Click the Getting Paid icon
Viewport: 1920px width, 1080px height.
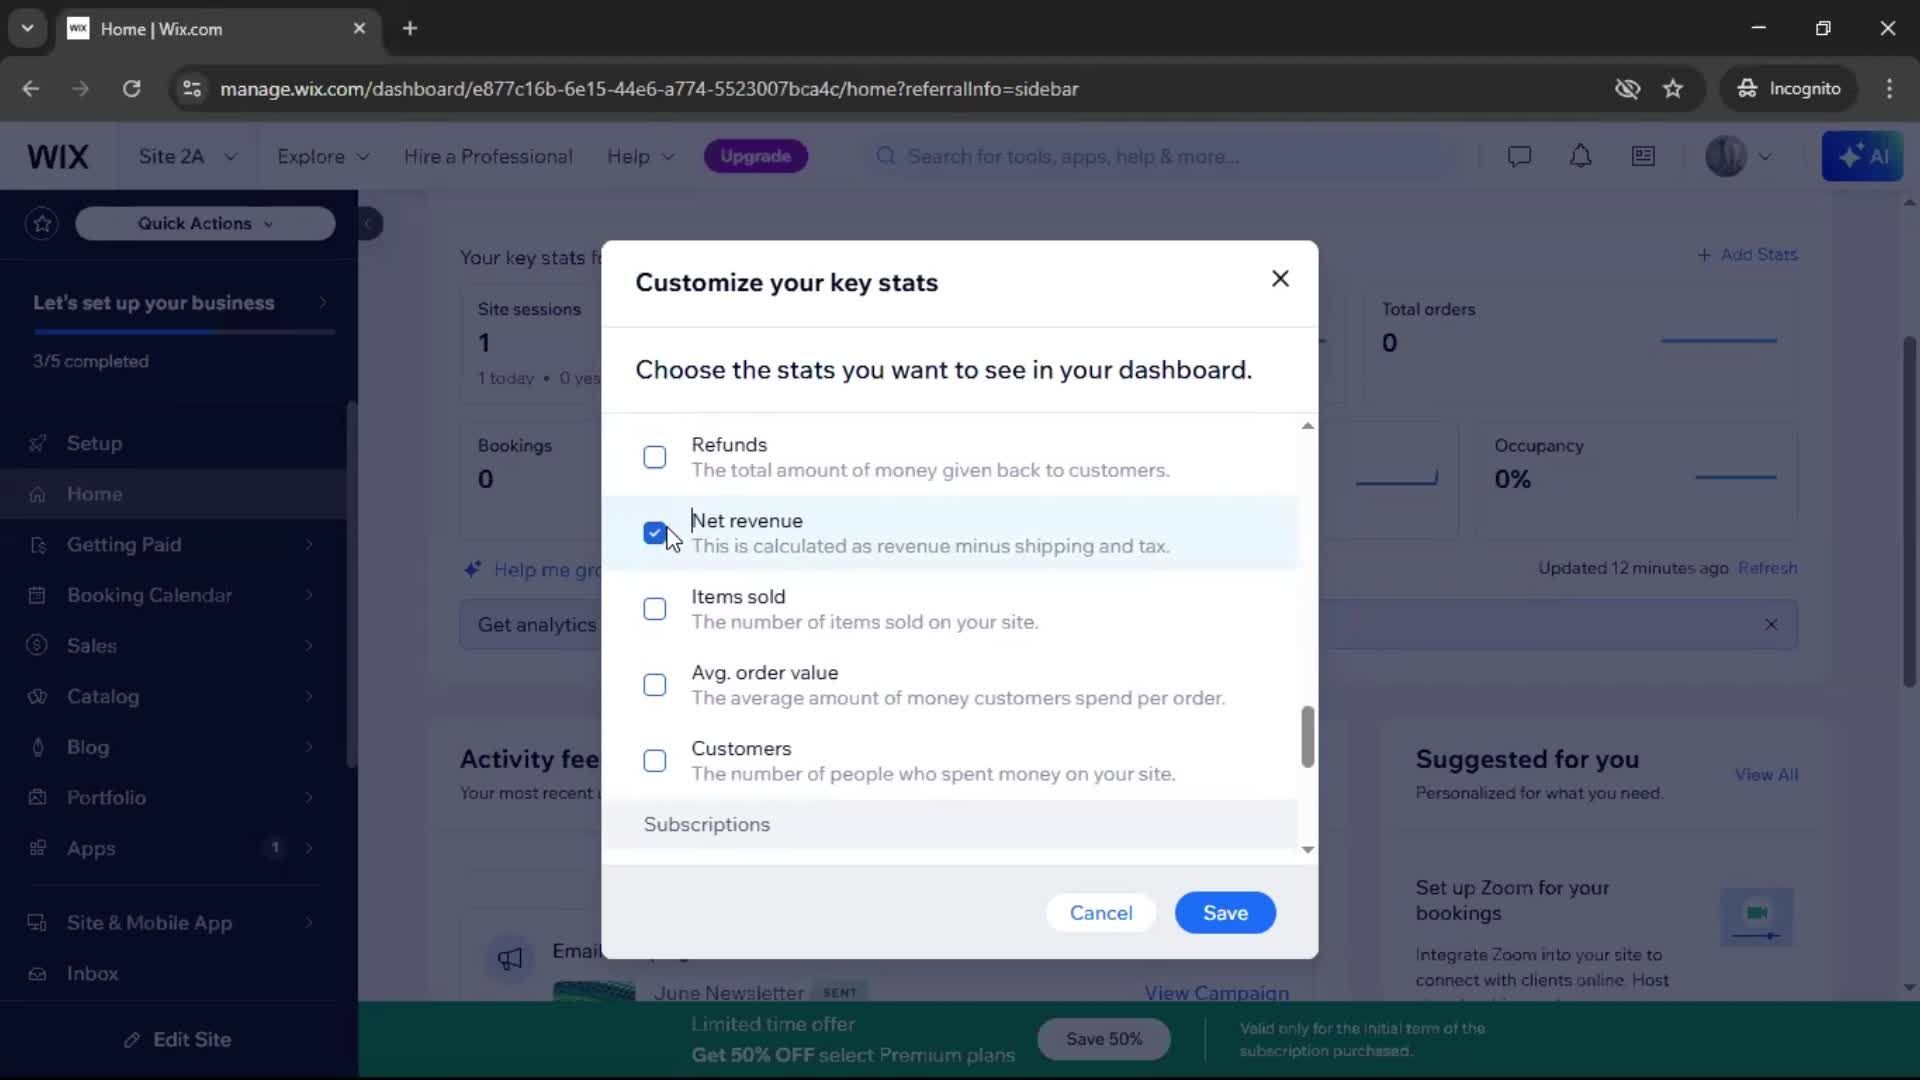point(37,545)
